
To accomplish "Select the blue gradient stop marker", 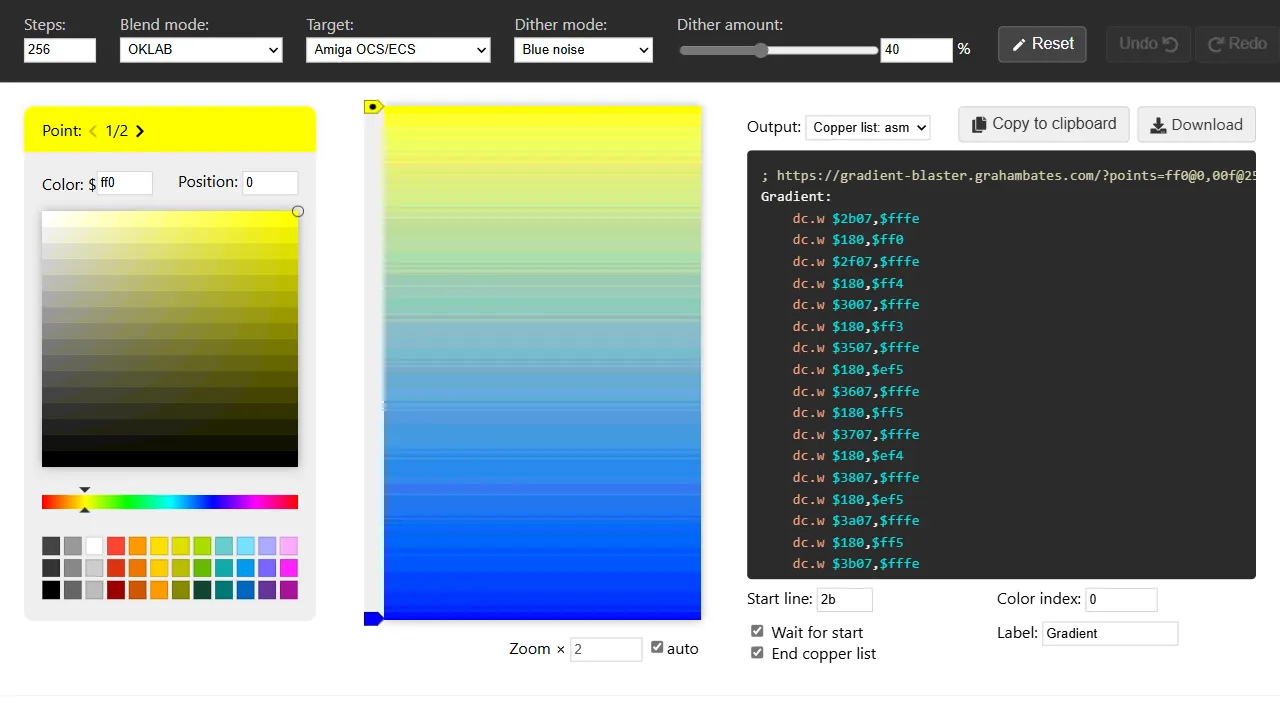I will (x=373, y=619).
